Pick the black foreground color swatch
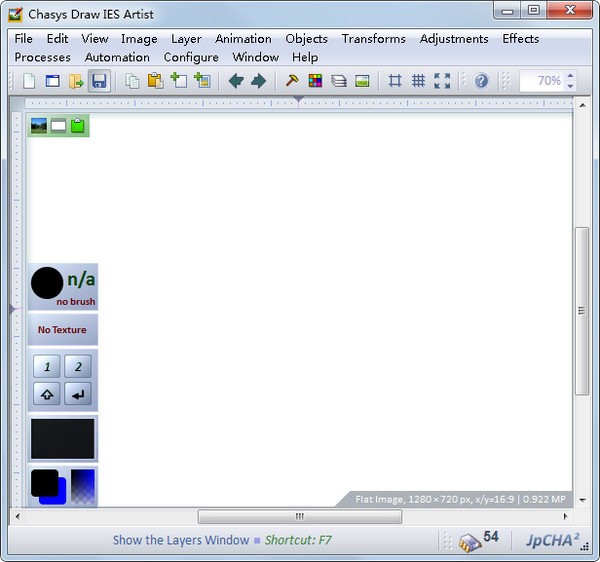Image resolution: width=600 pixels, height=562 pixels. (44, 482)
